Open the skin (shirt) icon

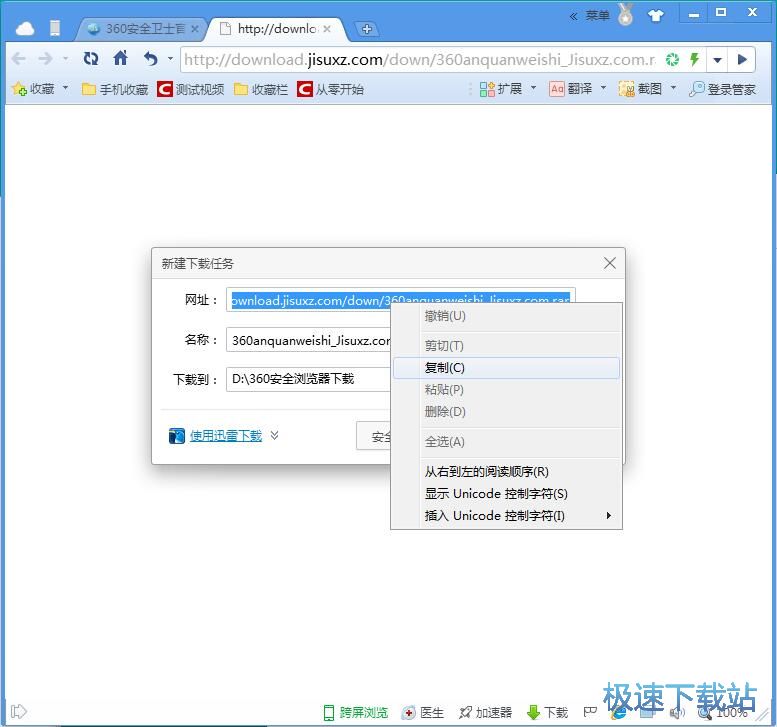click(x=656, y=16)
